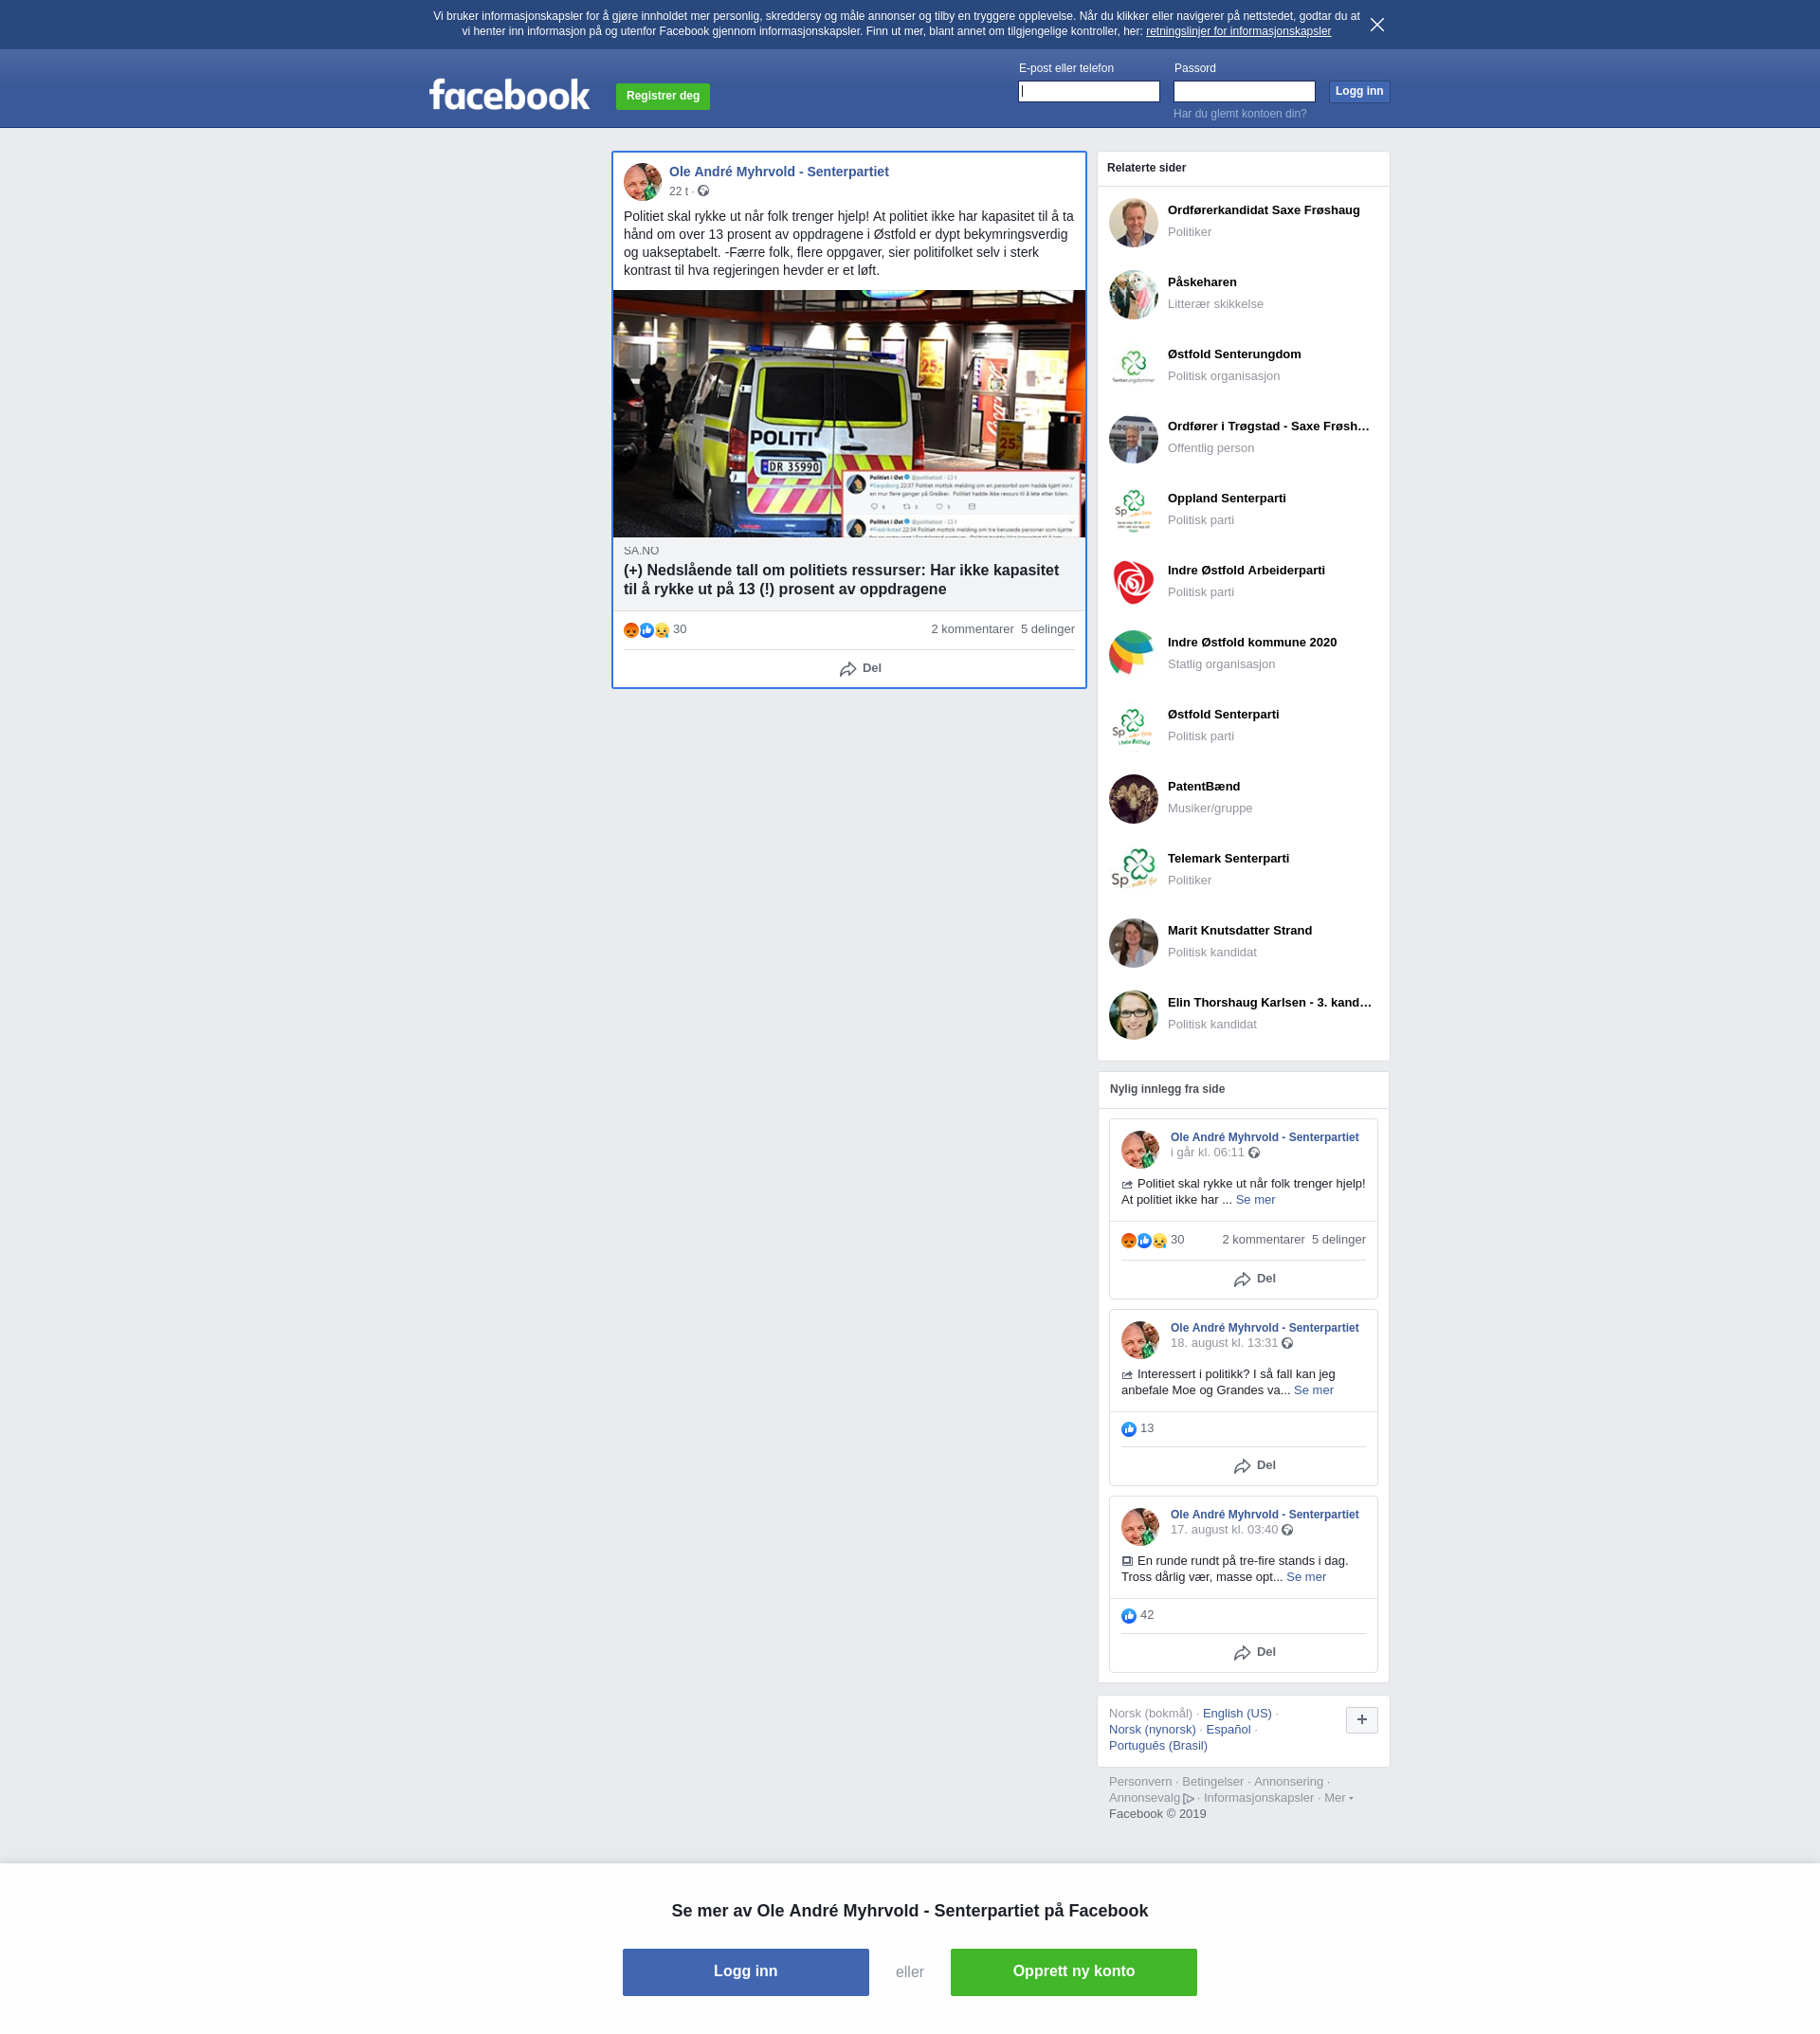Click the Facebook logo
This screenshot has height=2034, width=1820.
(509, 95)
